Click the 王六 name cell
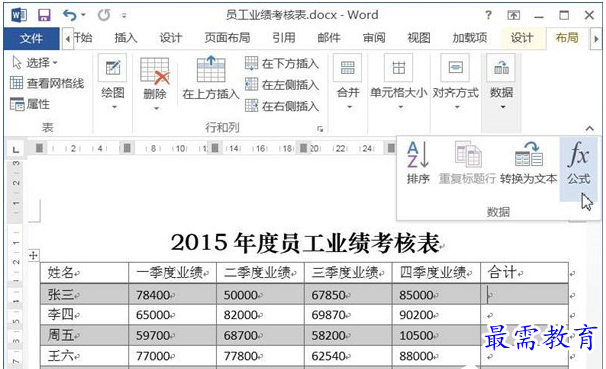Viewport: 606px width, 369px height. click(x=84, y=355)
